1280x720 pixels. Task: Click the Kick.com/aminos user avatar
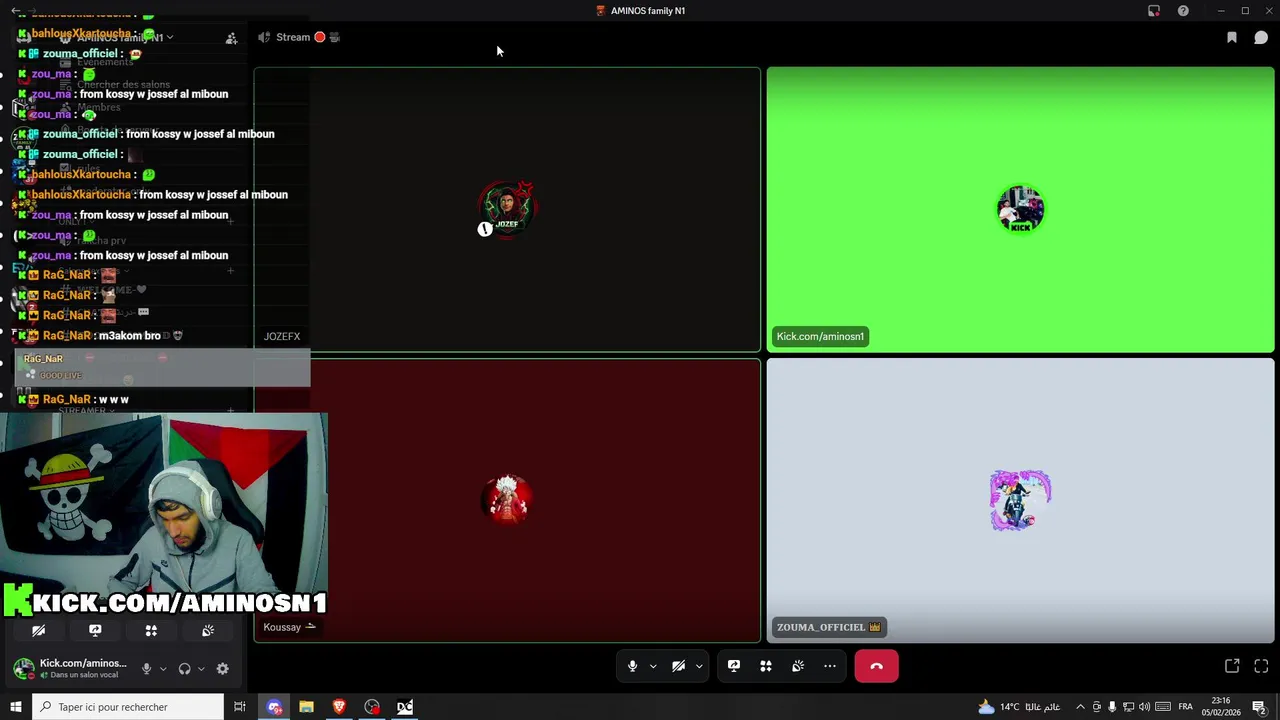pyautogui.click(x=23, y=668)
